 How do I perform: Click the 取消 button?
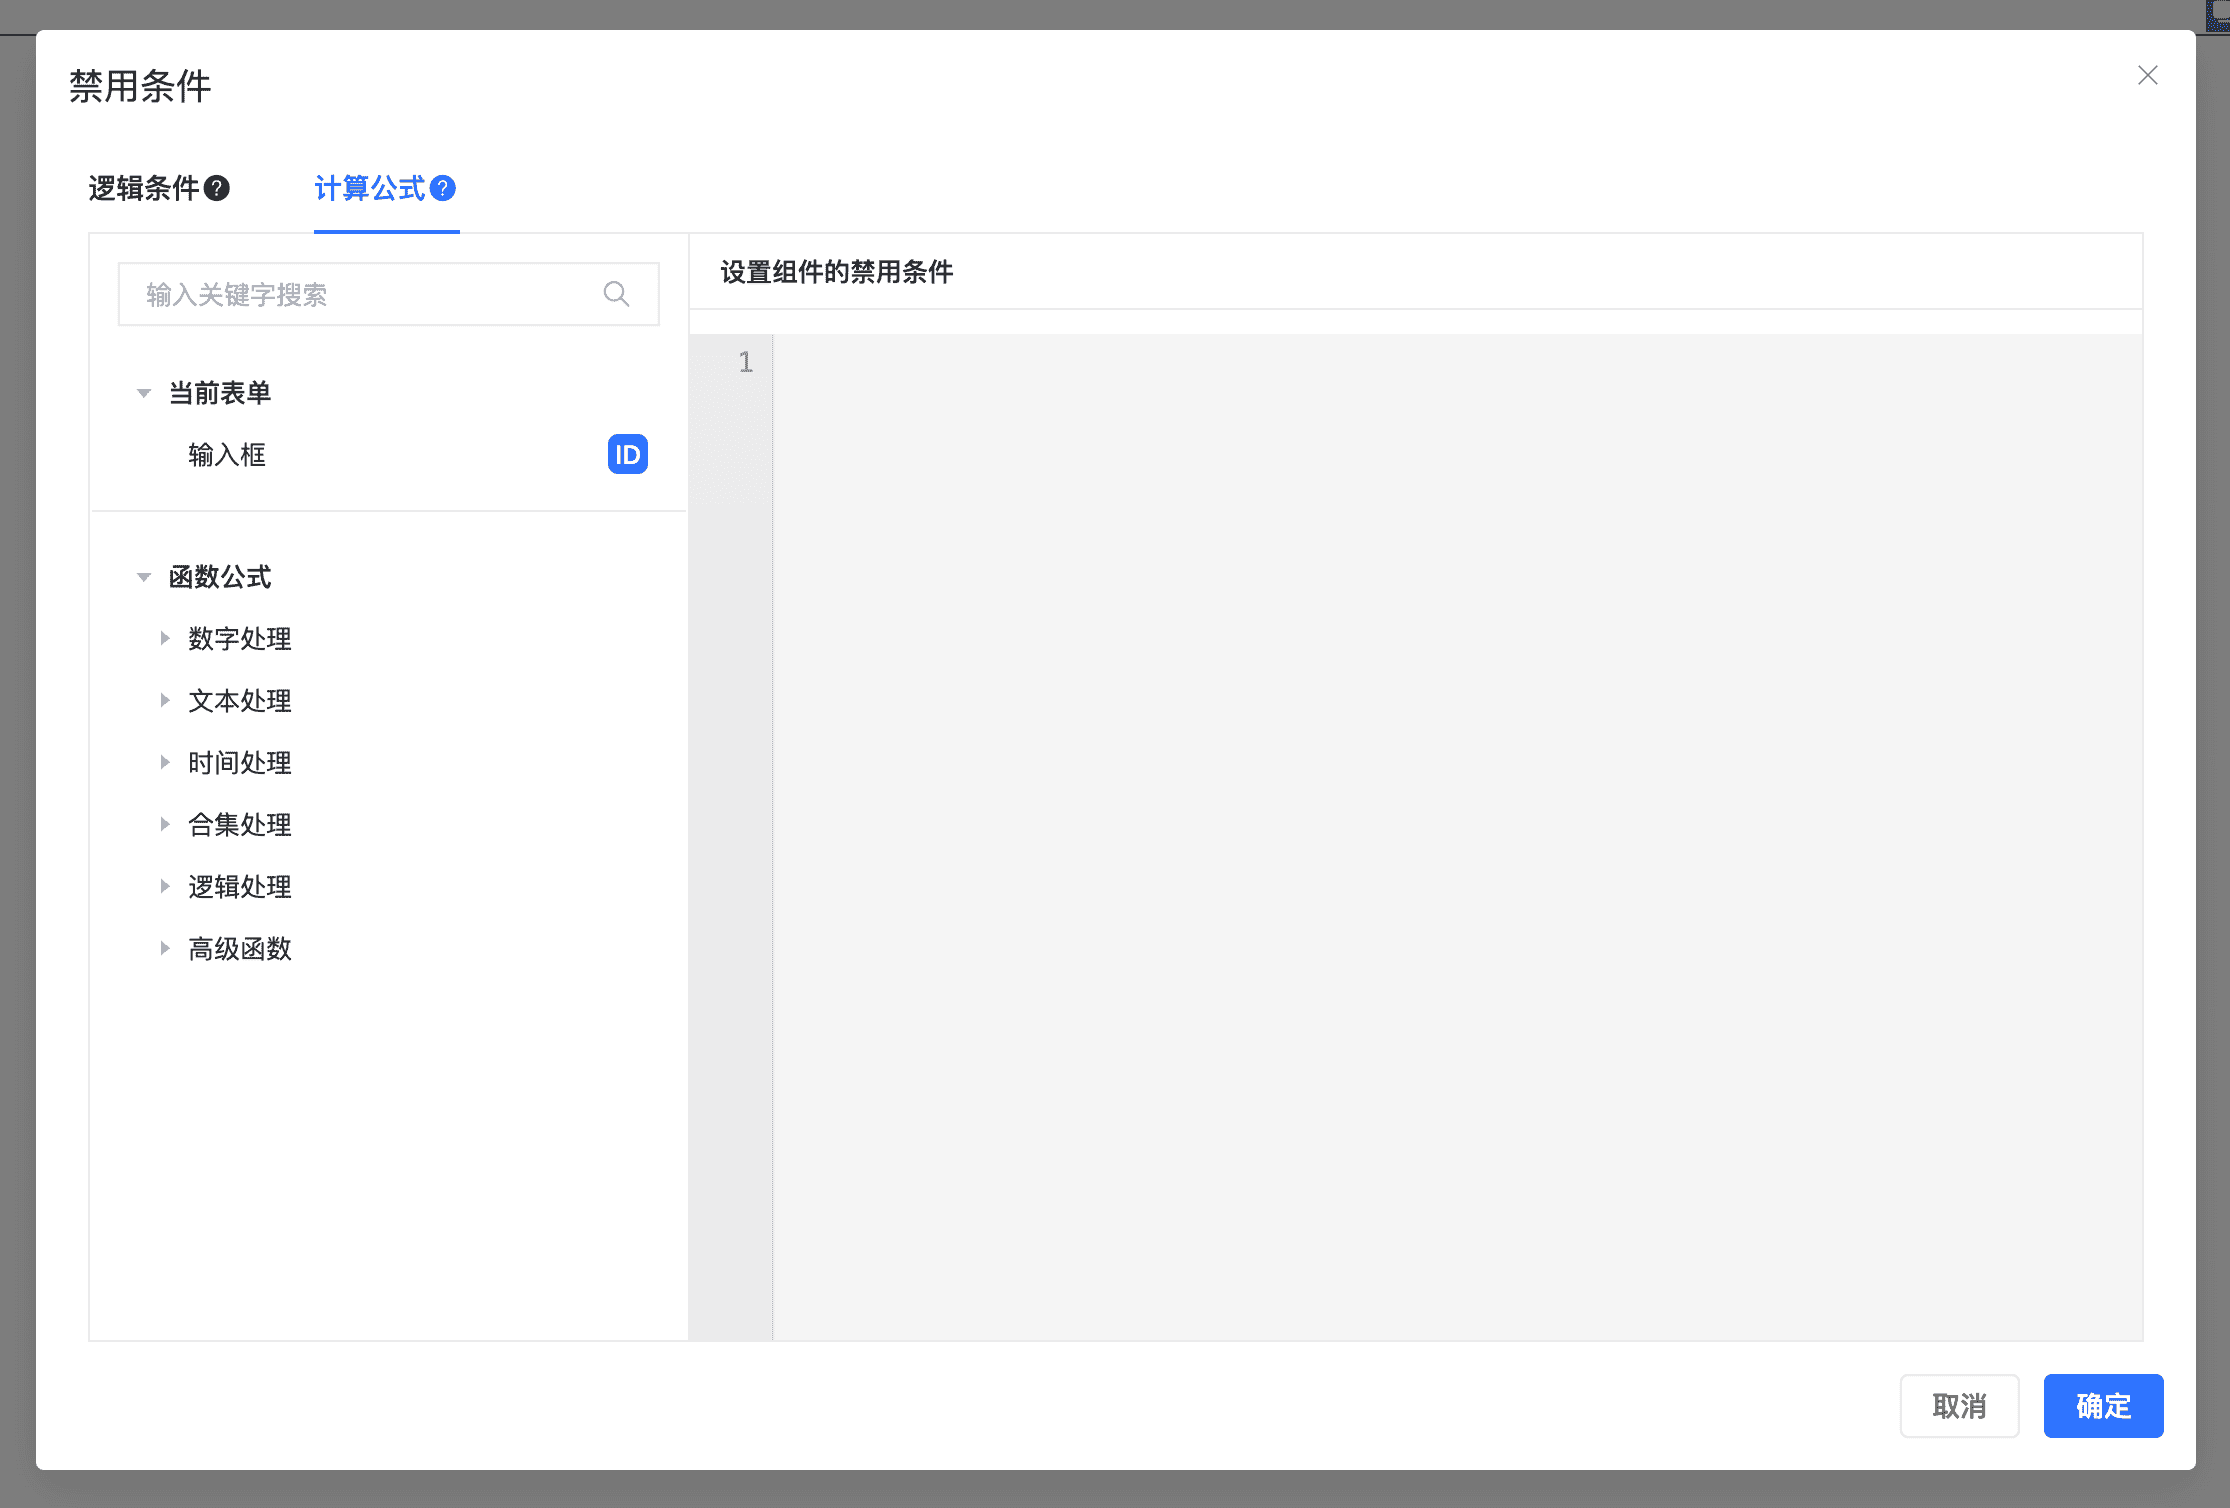[1958, 1405]
